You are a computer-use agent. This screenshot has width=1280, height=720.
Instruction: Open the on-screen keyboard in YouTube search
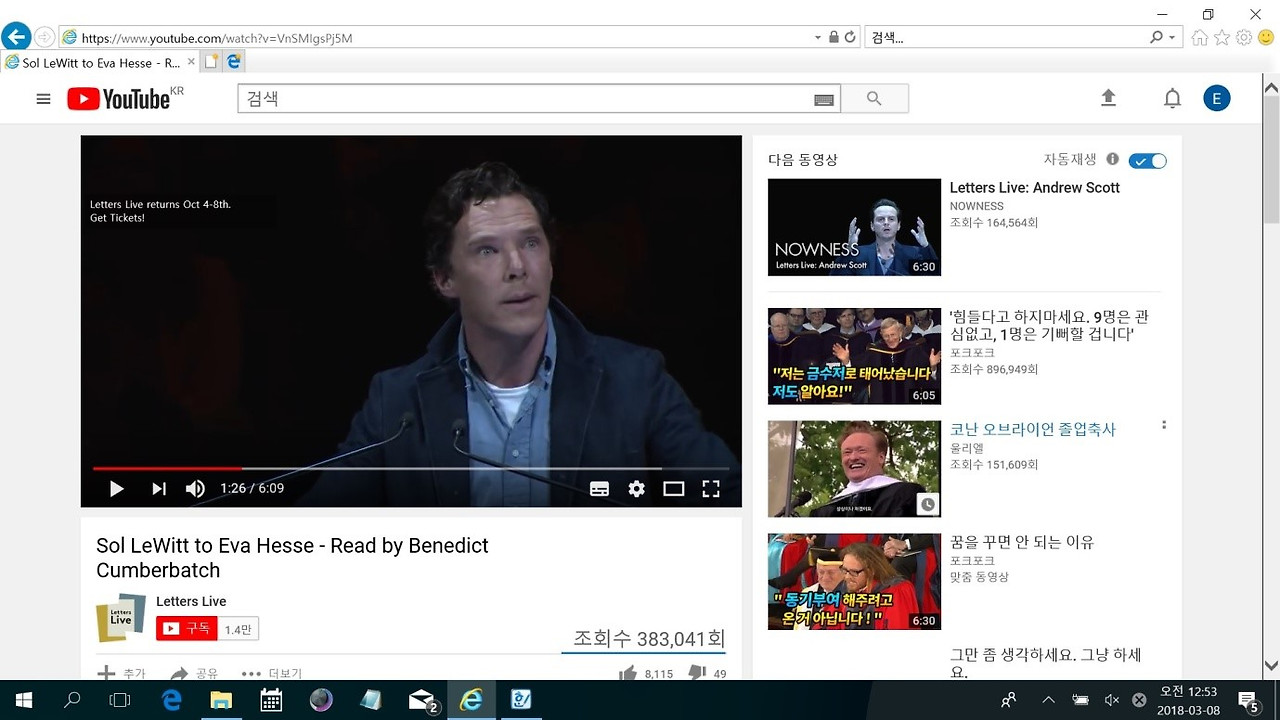point(824,99)
